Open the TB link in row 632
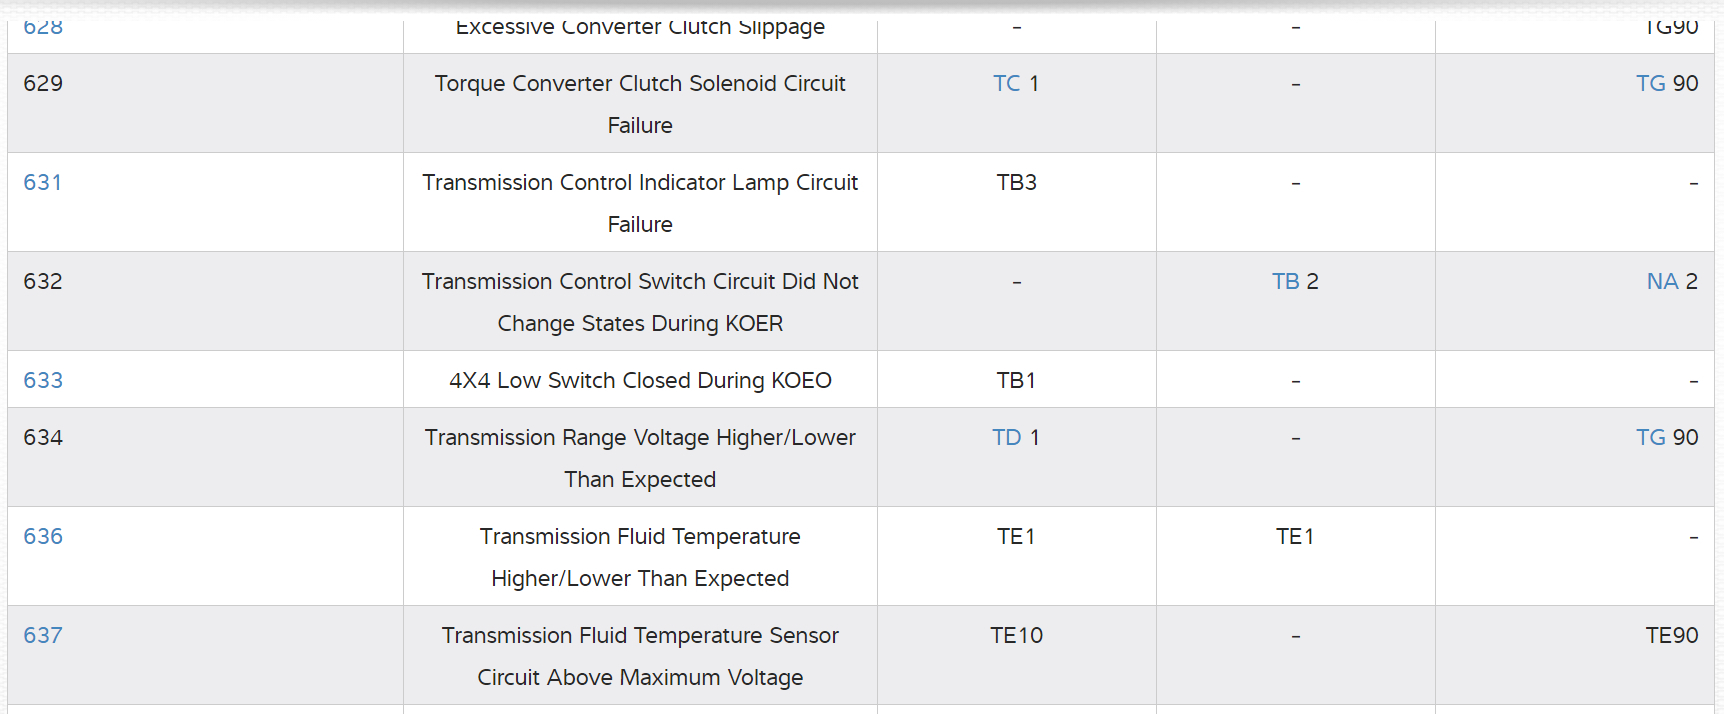The width and height of the screenshot is (1724, 714). [x=1285, y=281]
